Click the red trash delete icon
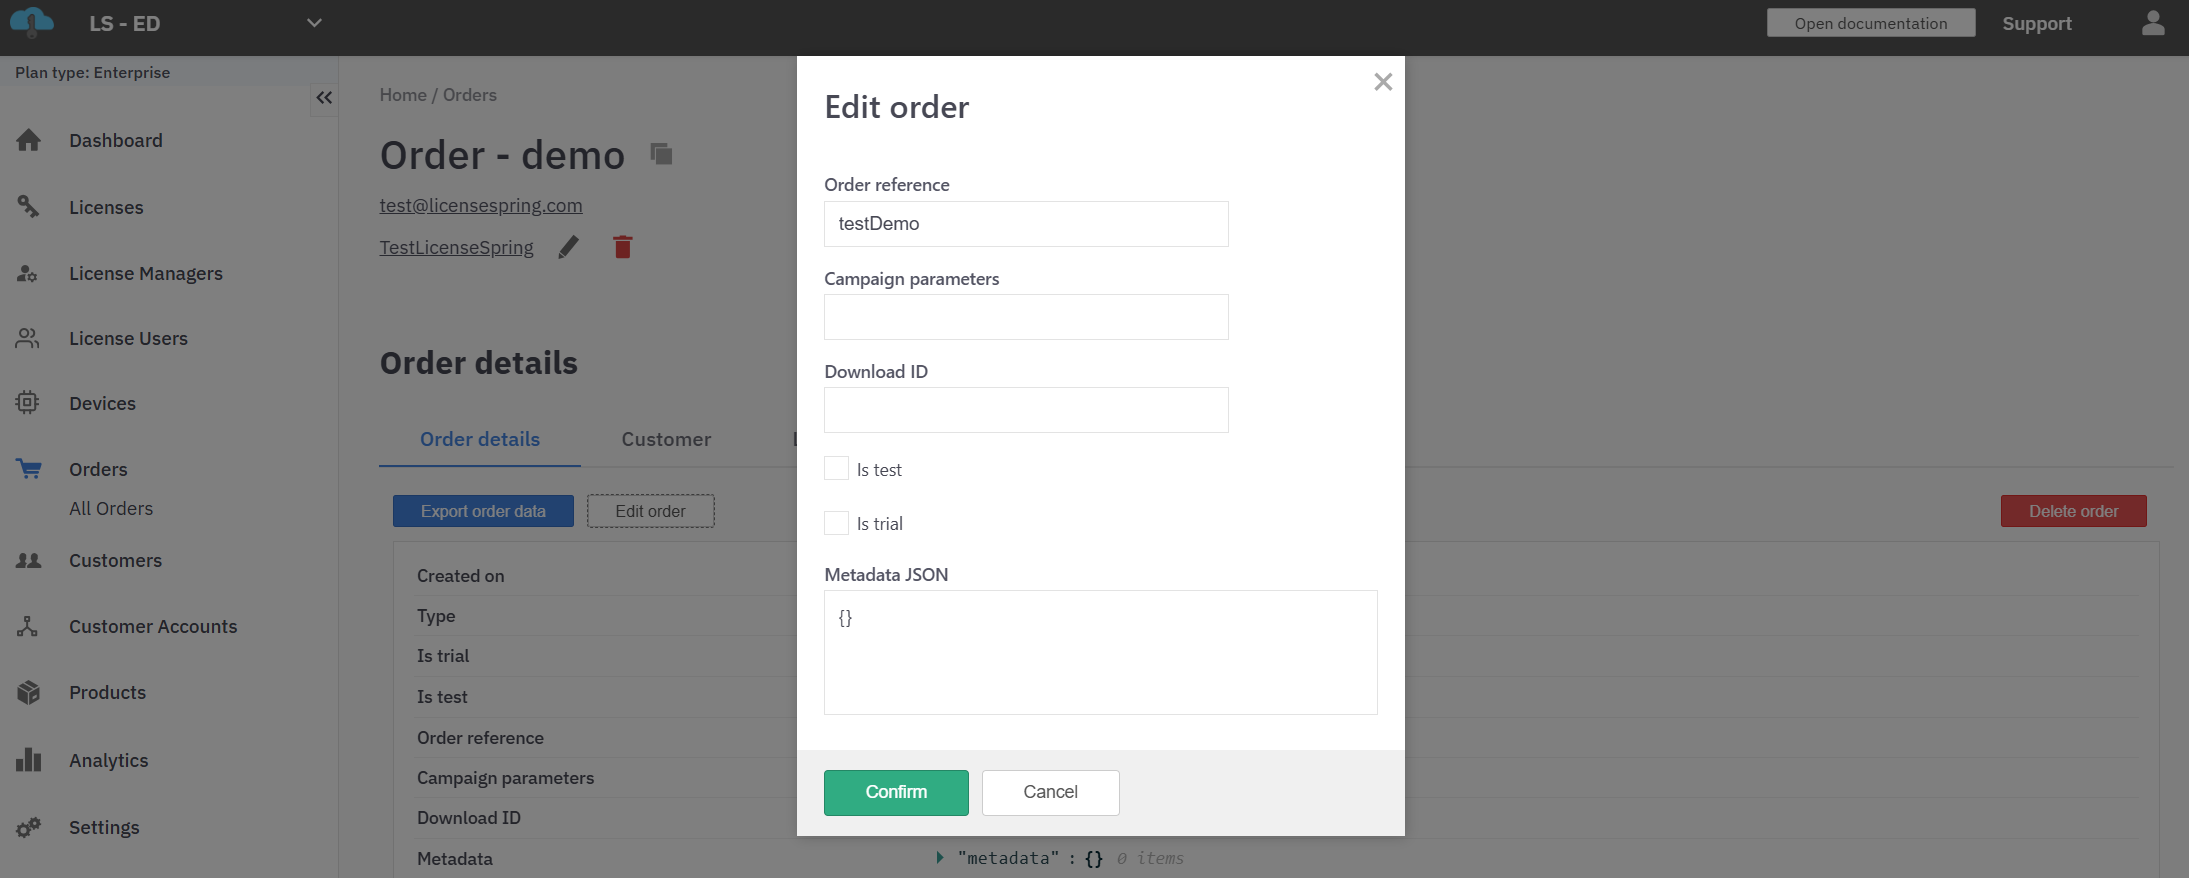Image resolution: width=2189 pixels, height=878 pixels. 622,247
